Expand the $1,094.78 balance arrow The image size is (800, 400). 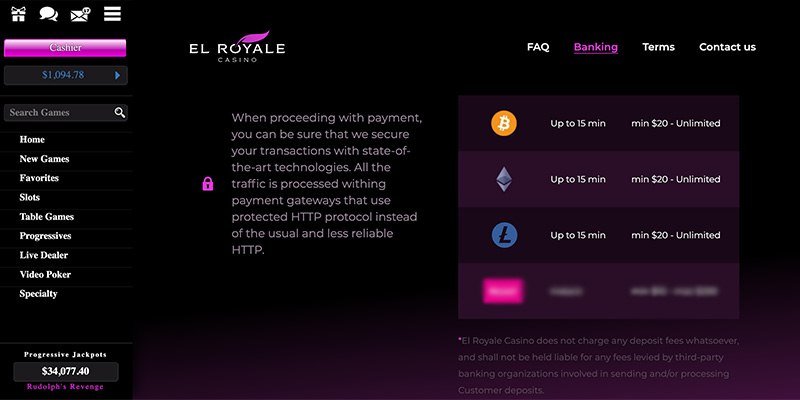(118, 75)
